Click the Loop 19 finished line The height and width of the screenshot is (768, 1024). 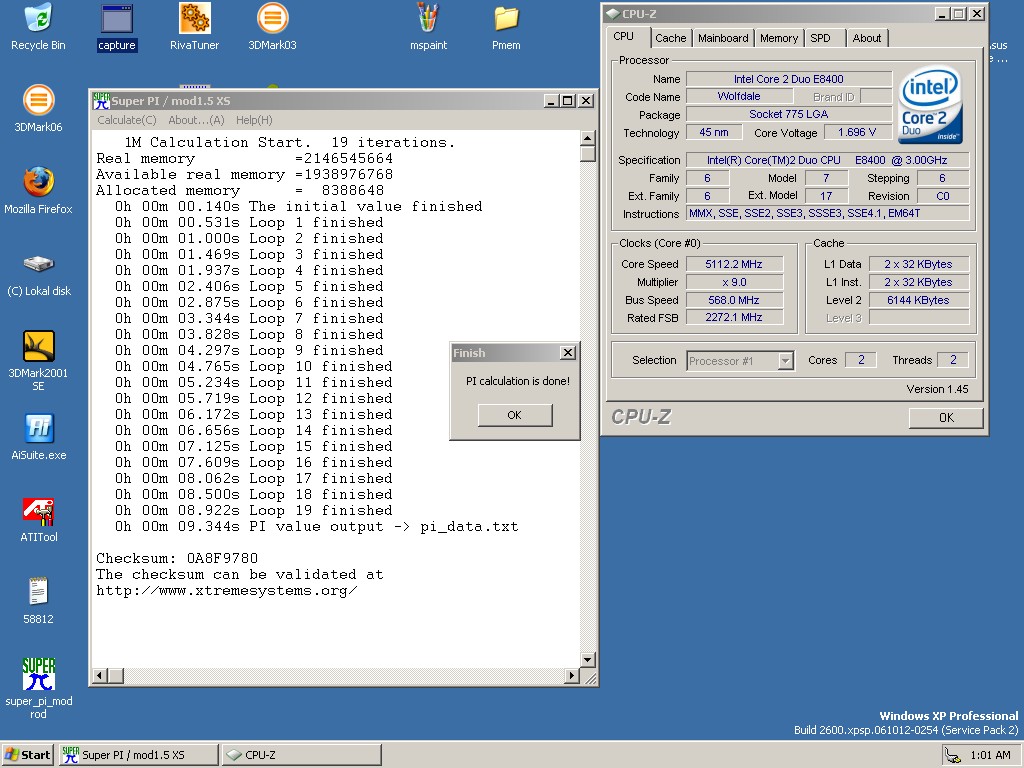click(253, 511)
